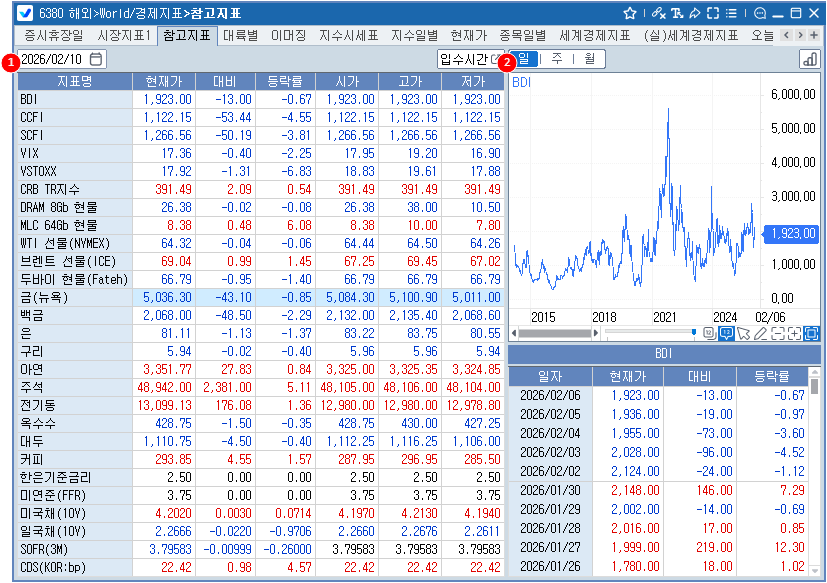Screen dimensions: 827x583
Task: Open the list menu icon in title bar
Action: click(732, 13)
